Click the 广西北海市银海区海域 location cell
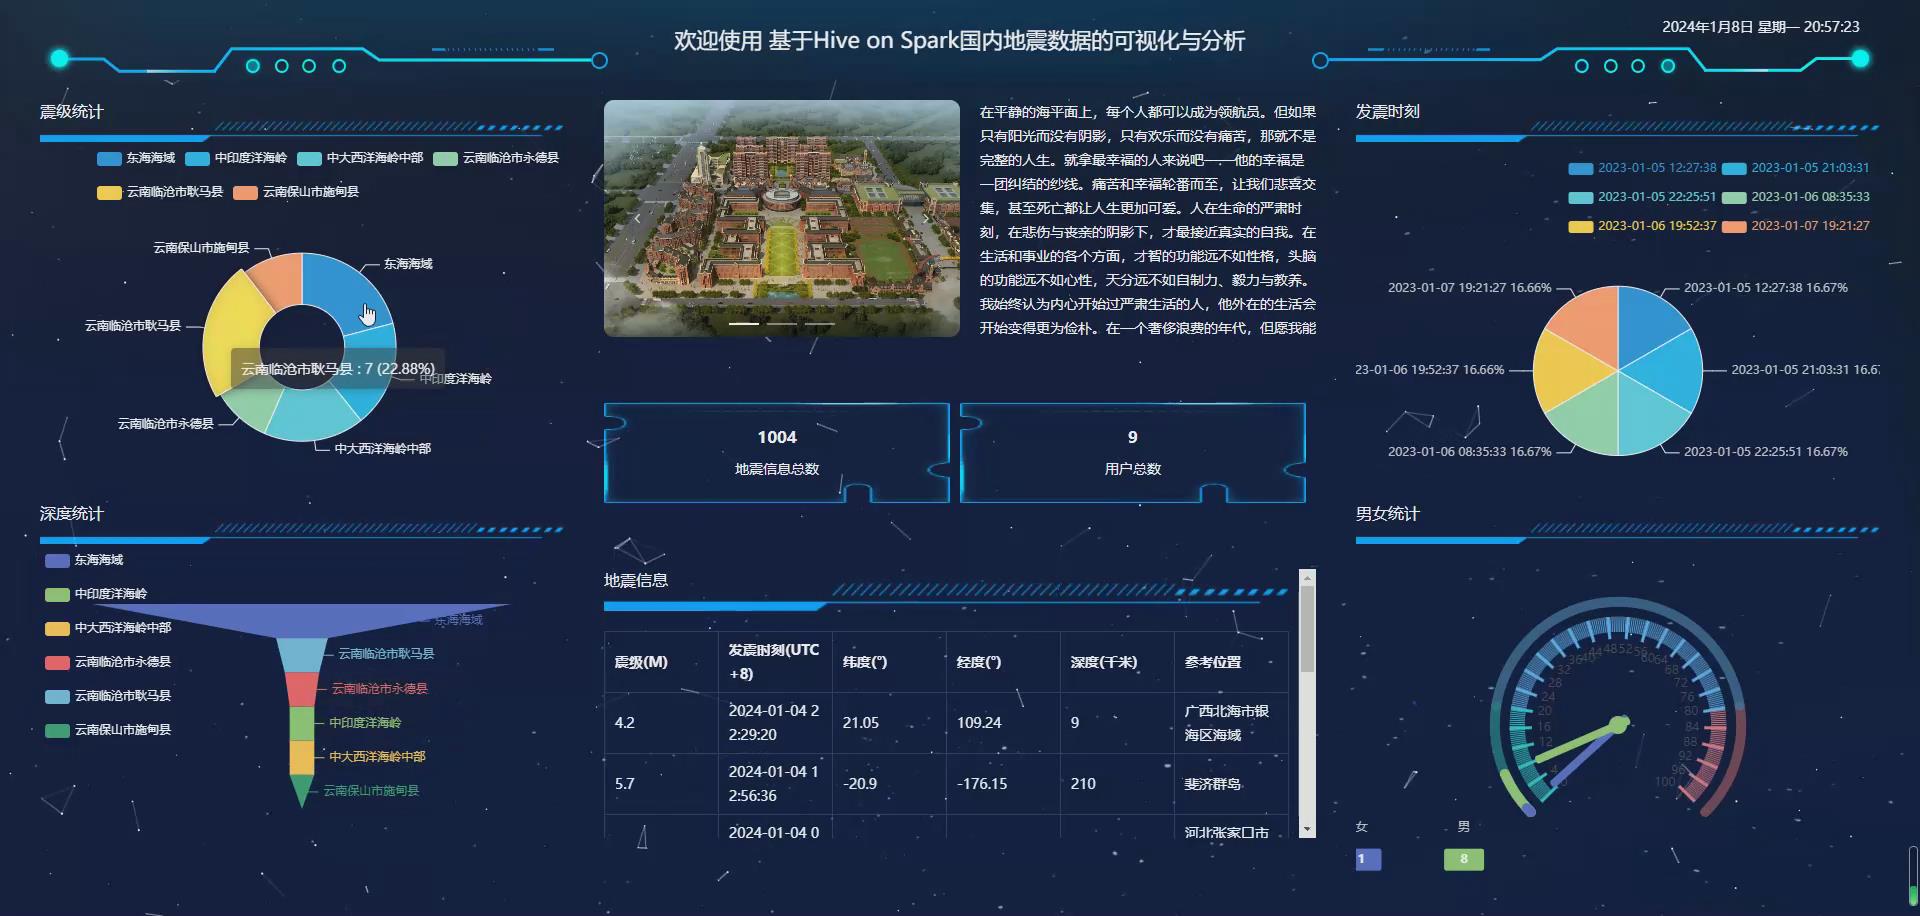1920x916 pixels. click(1231, 723)
